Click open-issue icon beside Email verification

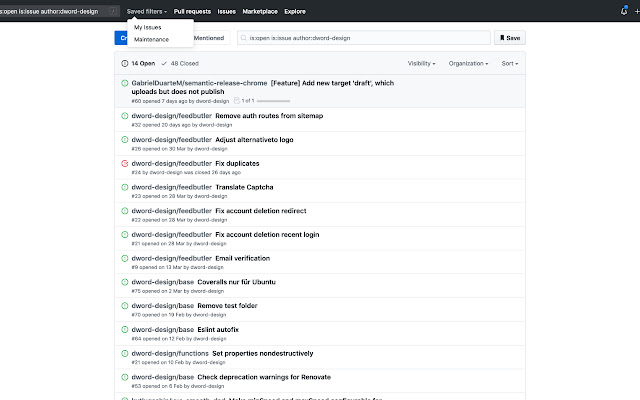coord(125,257)
